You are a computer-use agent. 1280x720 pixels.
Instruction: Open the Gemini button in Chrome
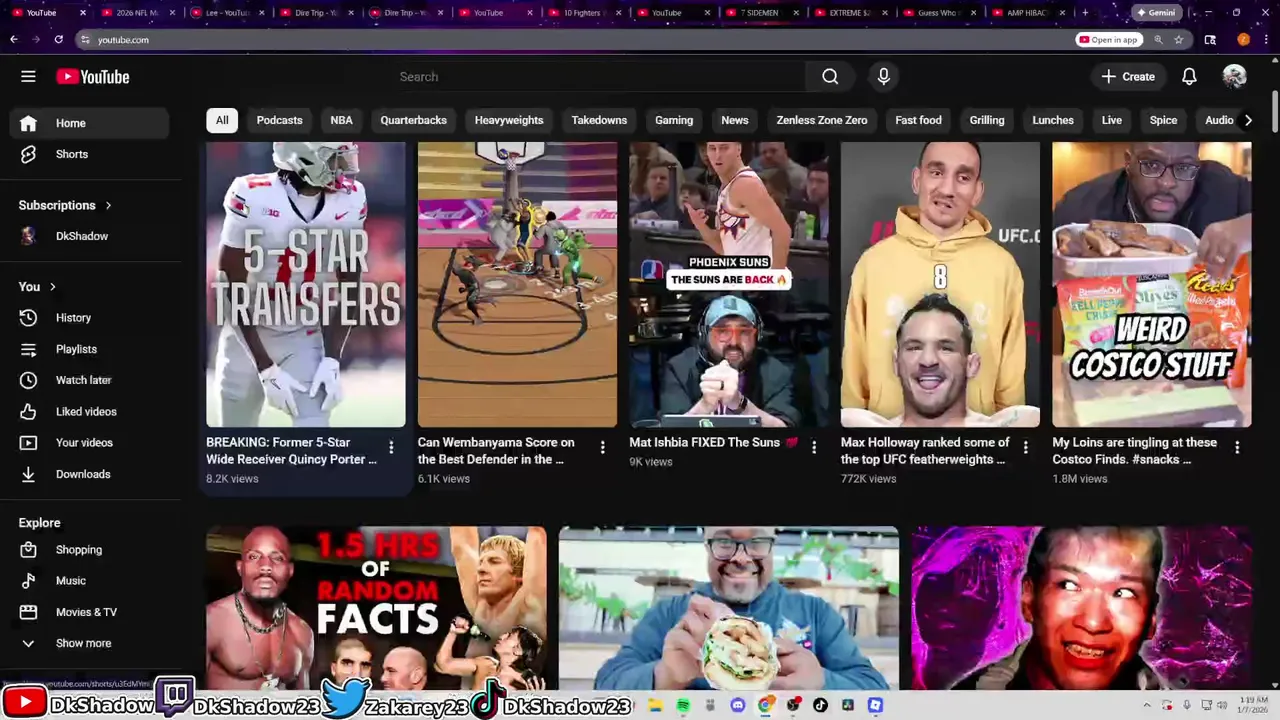1155,13
